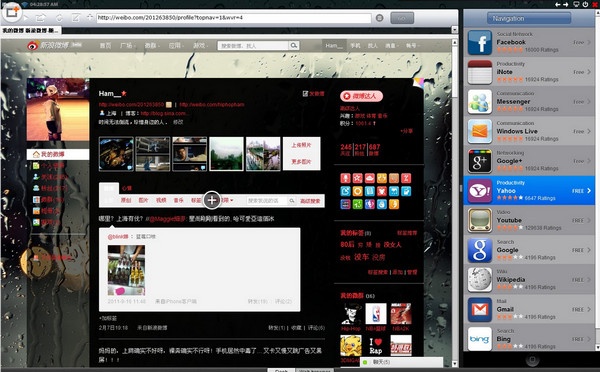Click the browser address bar field
This screenshot has width=600, height=372.
point(233,18)
